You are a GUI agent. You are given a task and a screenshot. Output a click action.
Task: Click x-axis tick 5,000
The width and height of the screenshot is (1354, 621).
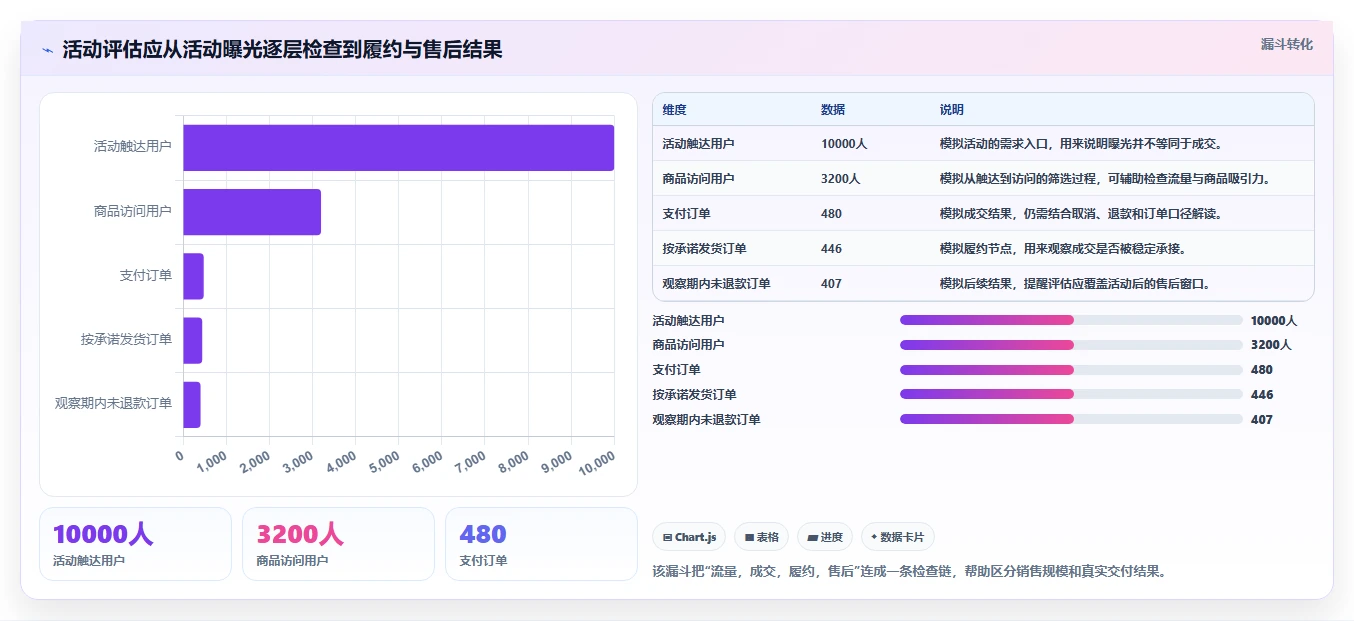coord(384,461)
